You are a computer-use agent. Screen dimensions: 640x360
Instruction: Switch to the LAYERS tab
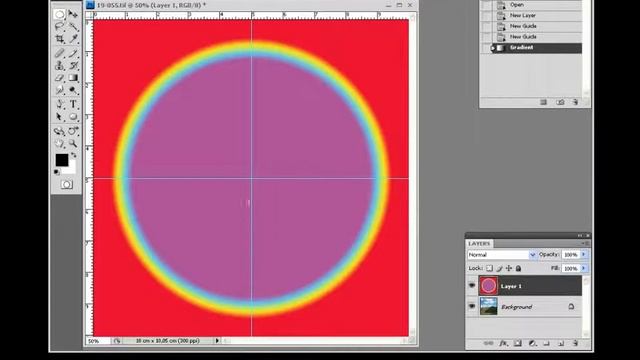coord(479,243)
